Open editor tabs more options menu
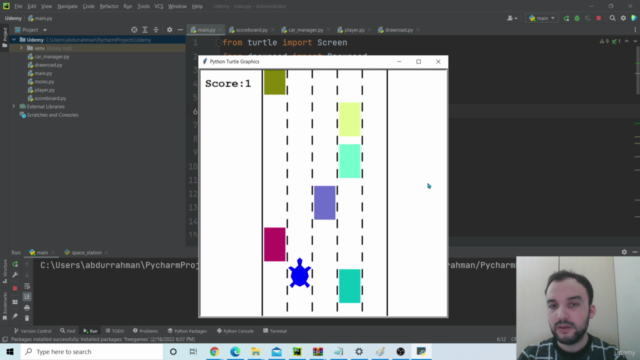Screen dimensions: 640x360 (x=635, y=30)
